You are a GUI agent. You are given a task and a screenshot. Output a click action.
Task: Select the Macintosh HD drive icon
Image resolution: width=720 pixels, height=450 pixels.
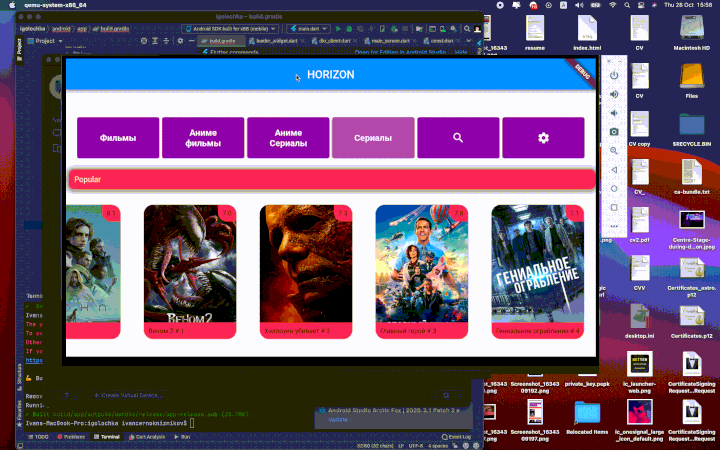[x=692, y=32]
